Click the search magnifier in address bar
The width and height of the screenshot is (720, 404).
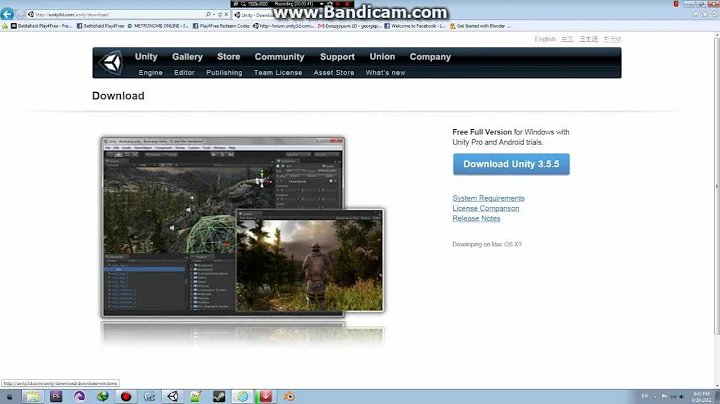click(x=208, y=15)
